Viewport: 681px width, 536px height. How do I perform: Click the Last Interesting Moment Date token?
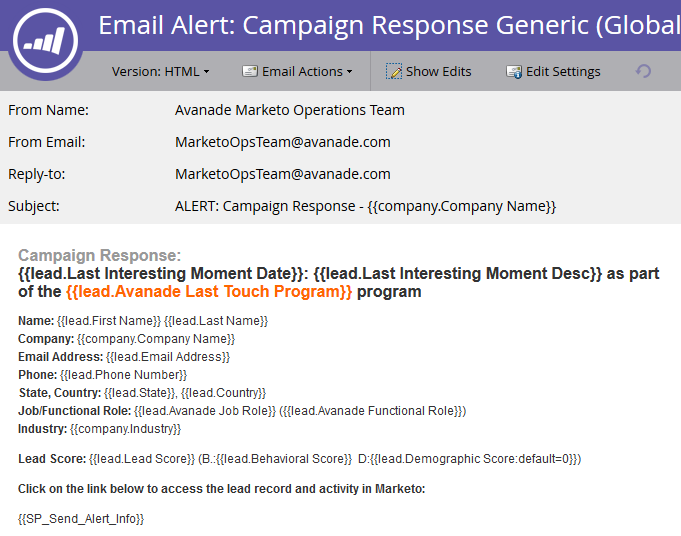pyautogui.click(x=160, y=274)
